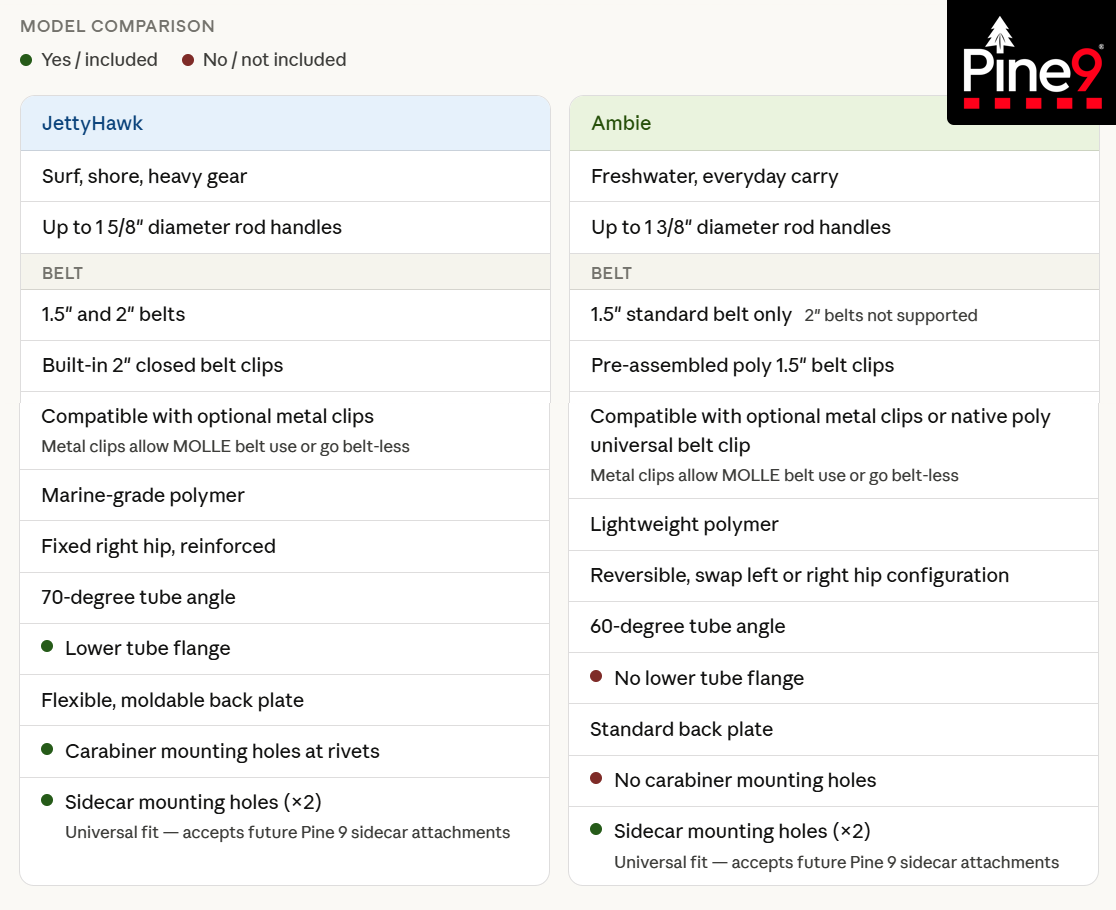Click red dot beside 'No lower tube flange'
This screenshot has height=910, width=1116.
click(x=596, y=676)
